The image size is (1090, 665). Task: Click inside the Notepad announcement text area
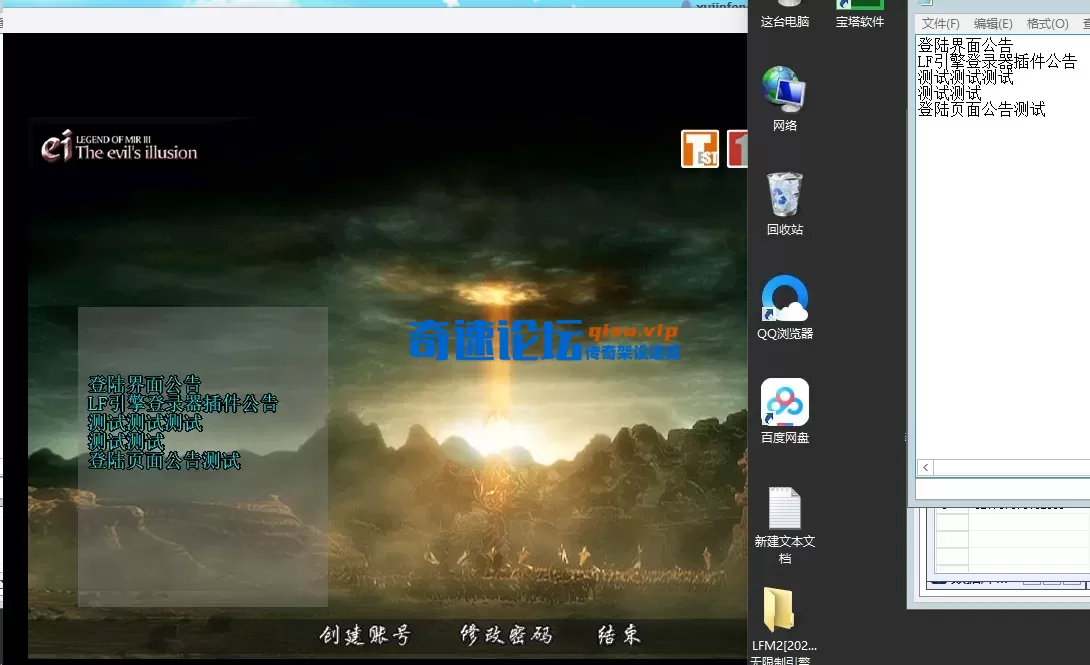1000,250
